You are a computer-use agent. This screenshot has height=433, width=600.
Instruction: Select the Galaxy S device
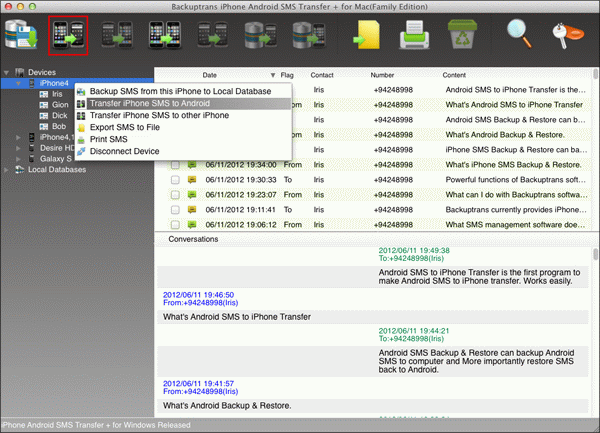click(55, 159)
